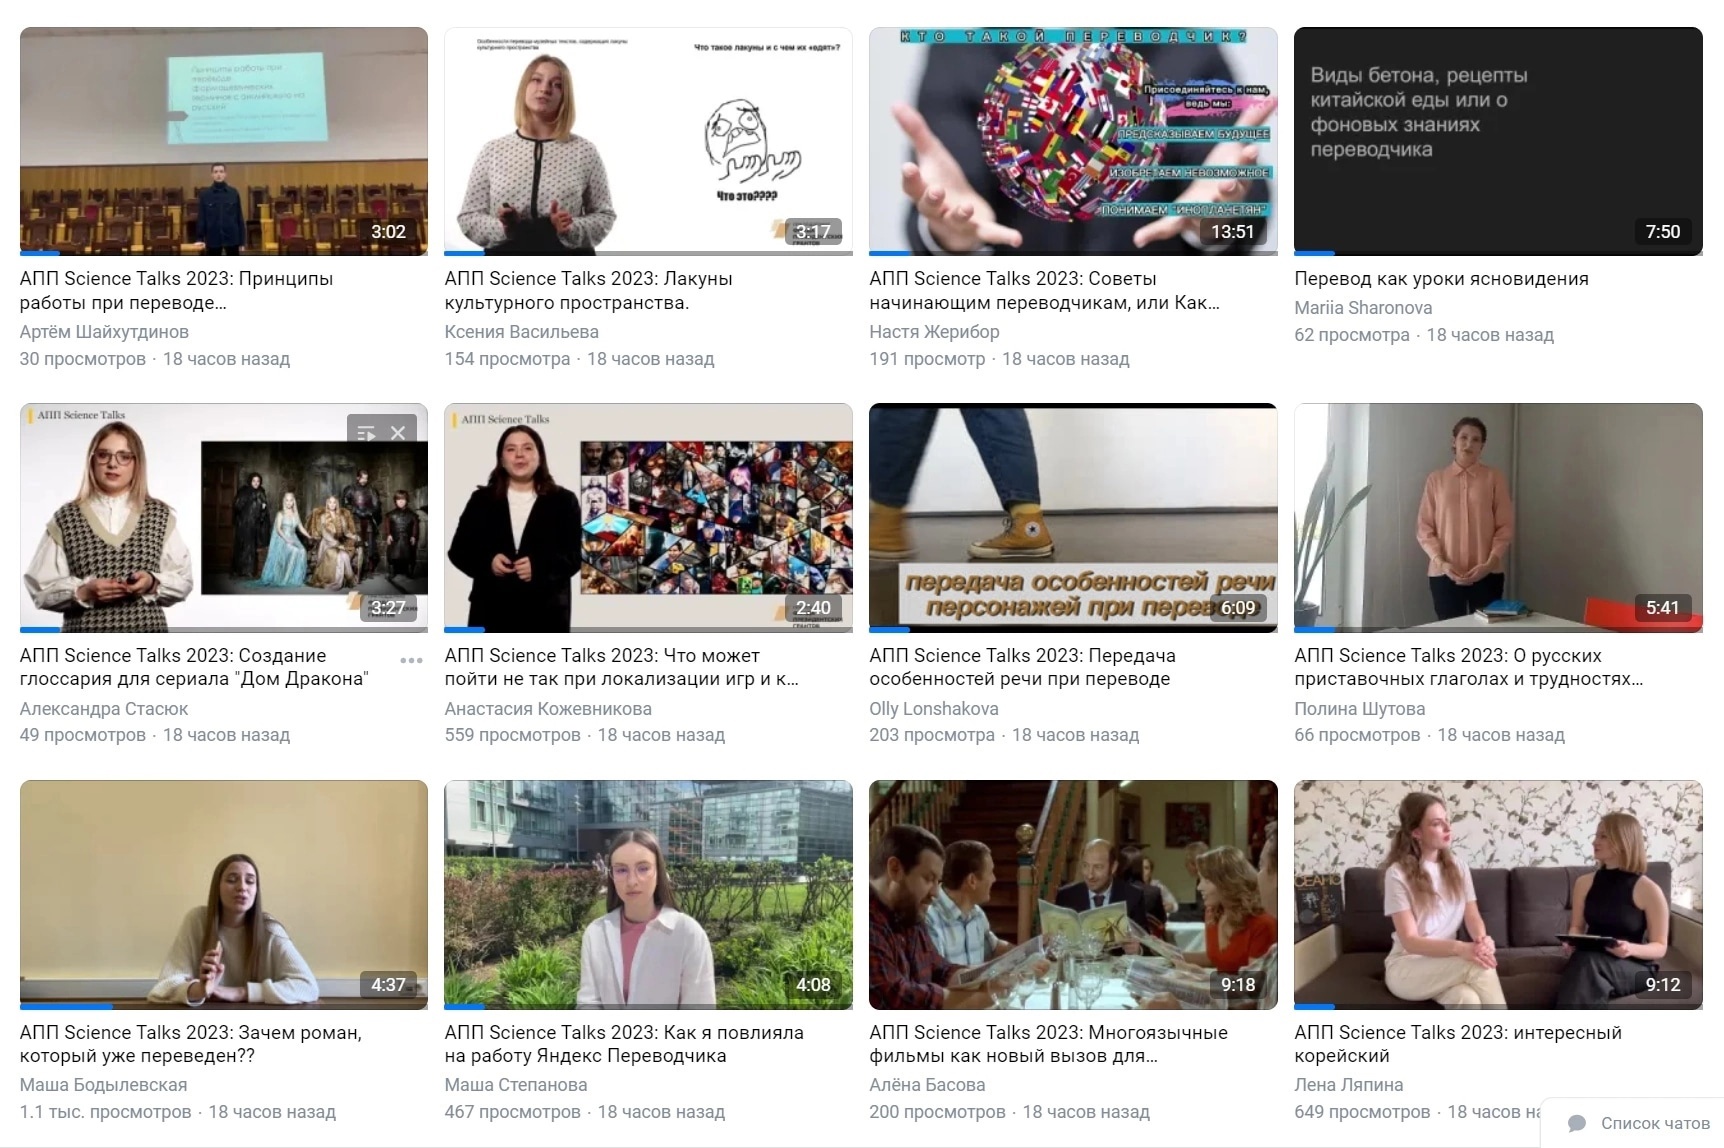This screenshot has width=1724, height=1148.
Task: Click the add-to-queue icon on Дом Дракона thumbnail
Action: (366, 433)
